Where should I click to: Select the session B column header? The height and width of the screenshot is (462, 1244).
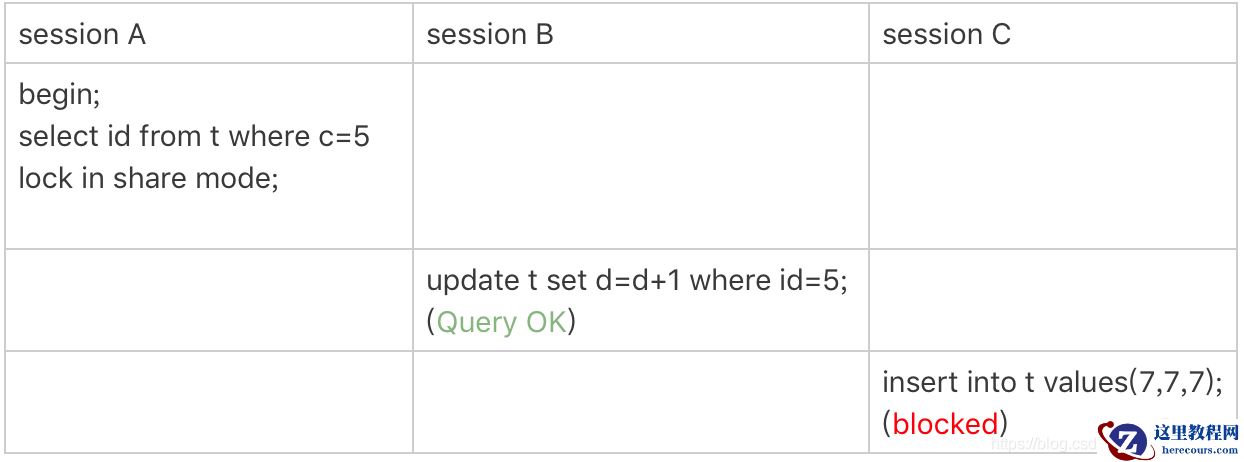click(490, 35)
